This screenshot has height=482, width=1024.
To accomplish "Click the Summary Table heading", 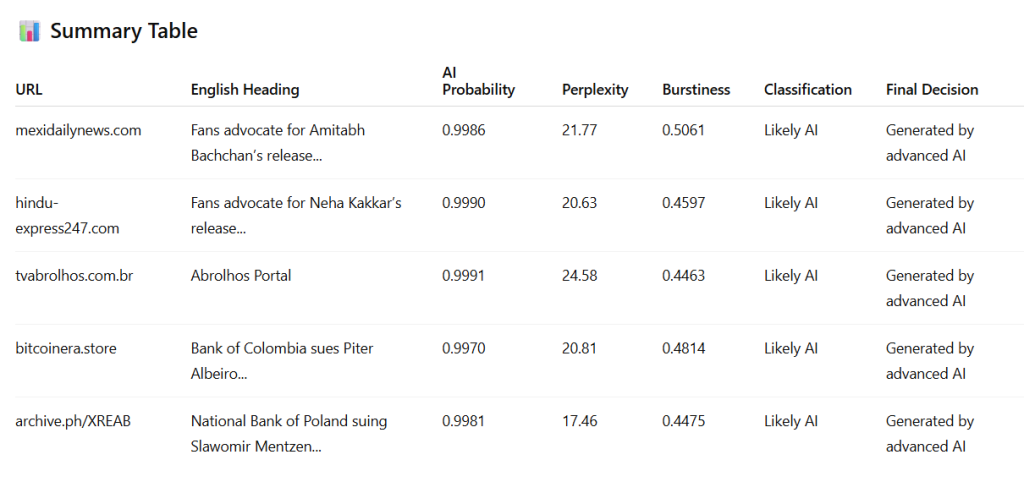I will click(x=124, y=31).
